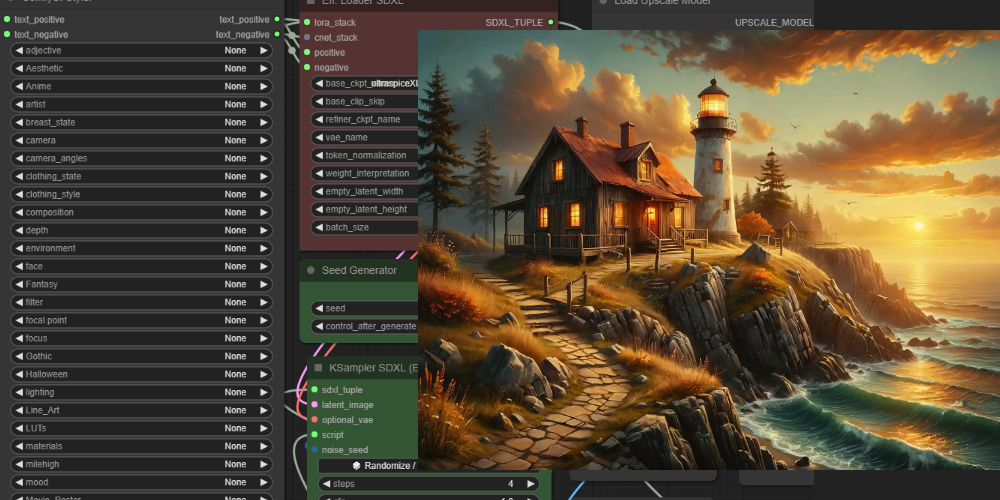
Task: Click the increase arrow on the steps widget
Action: click(530, 484)
